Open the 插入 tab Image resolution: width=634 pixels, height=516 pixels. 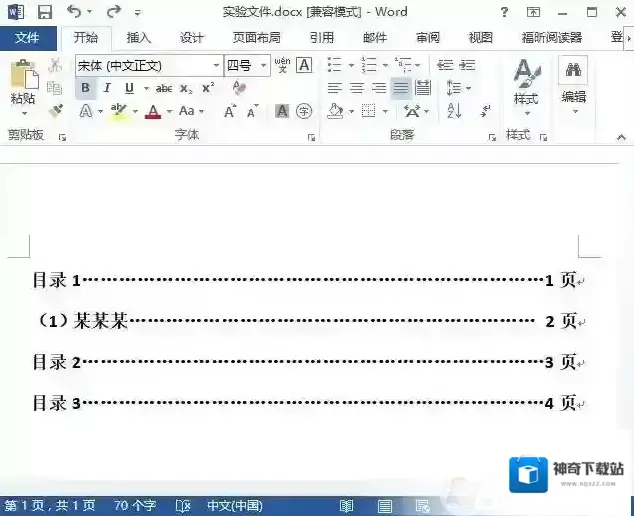point(139,38)
